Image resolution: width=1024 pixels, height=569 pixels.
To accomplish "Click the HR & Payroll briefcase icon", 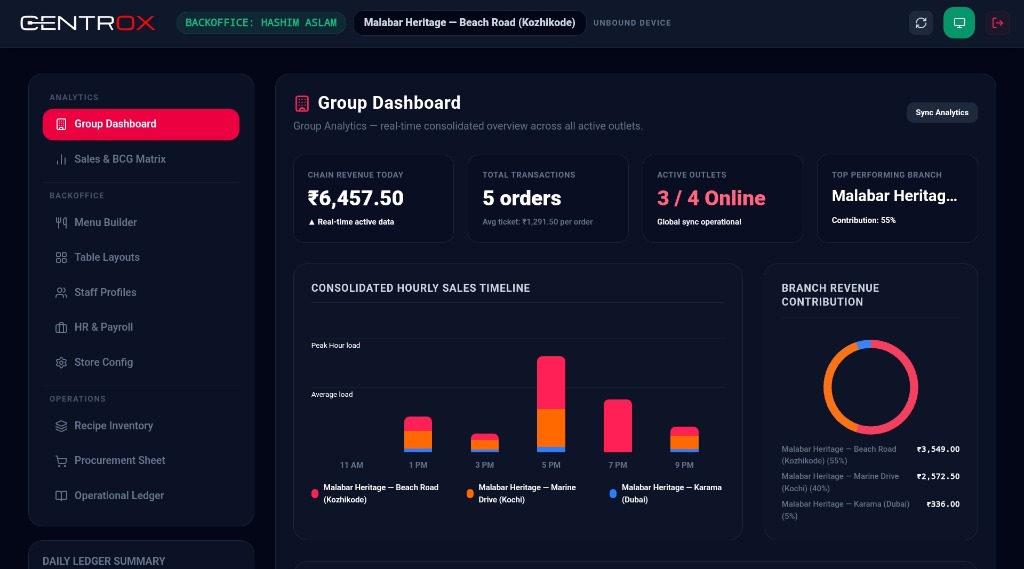I will 61,327.
